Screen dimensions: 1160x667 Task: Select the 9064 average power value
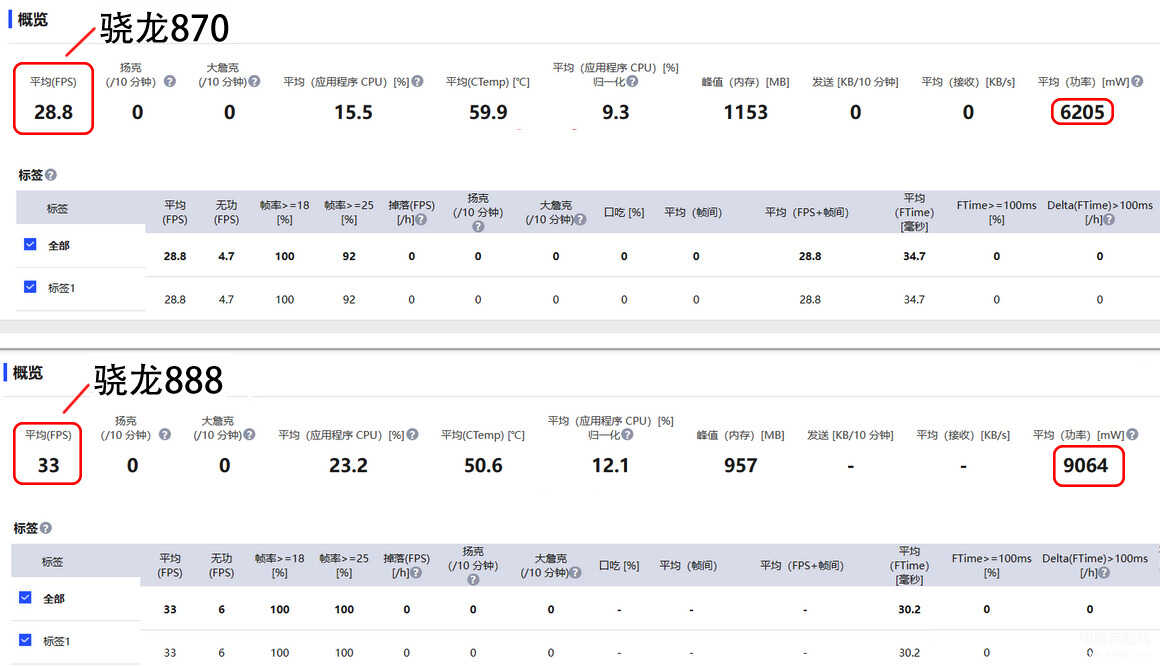point(1085,466)
